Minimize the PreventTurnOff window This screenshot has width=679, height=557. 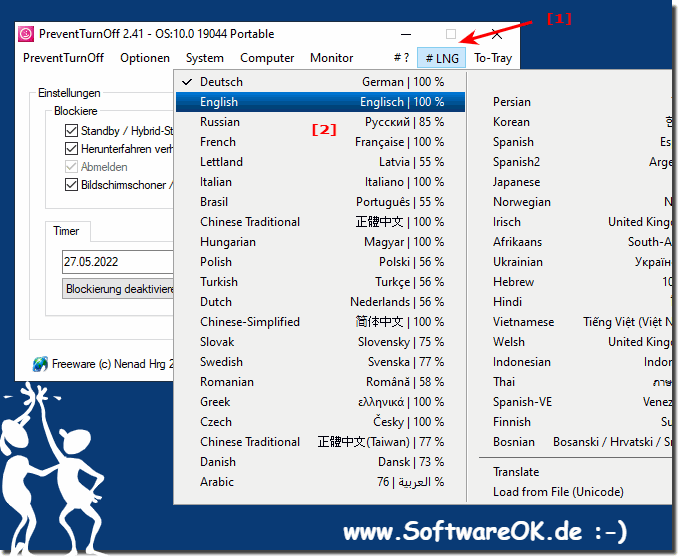[x=406, y=34]
